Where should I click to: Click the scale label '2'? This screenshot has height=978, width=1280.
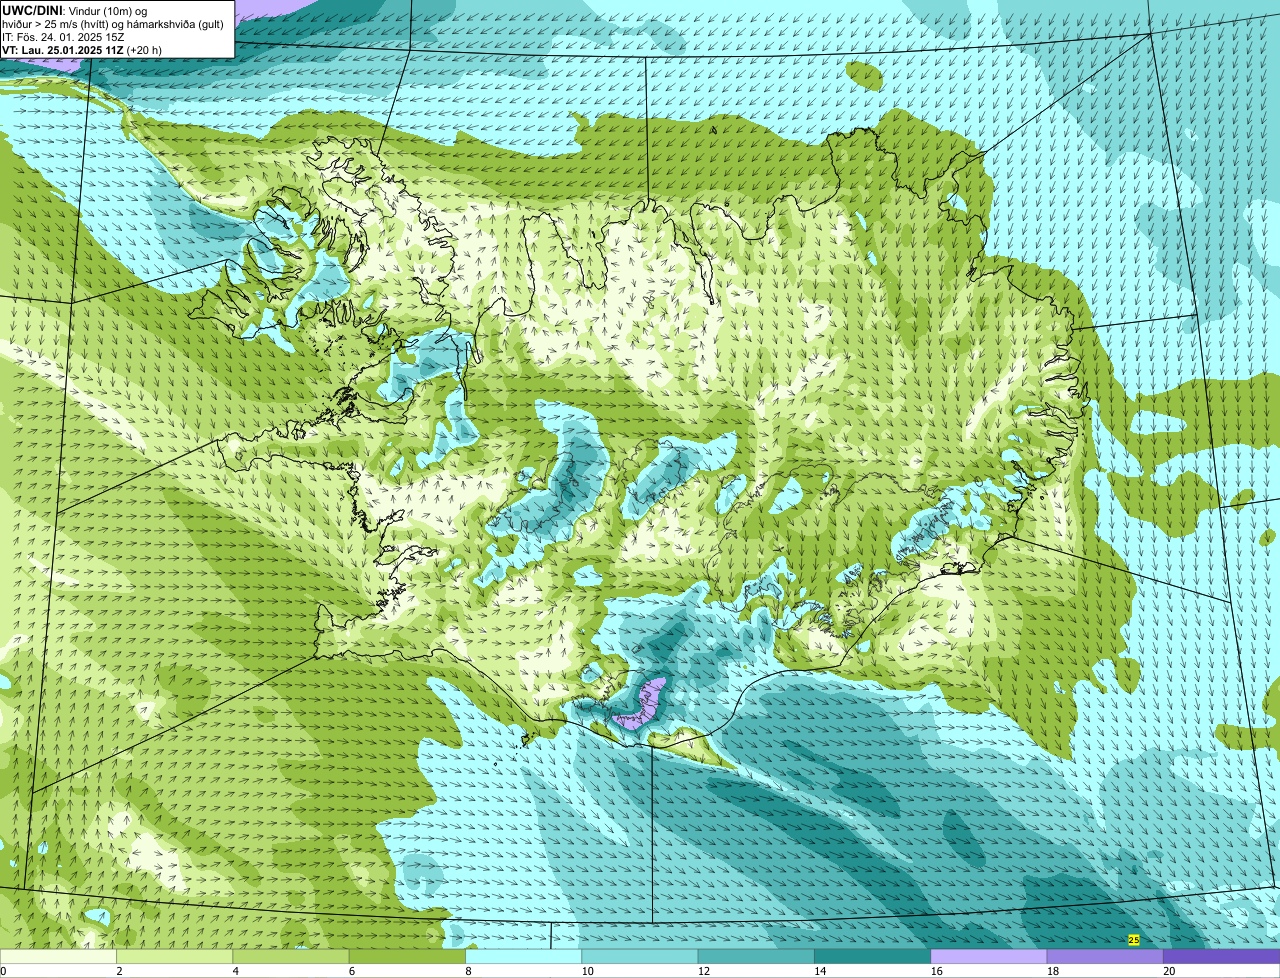(x=119, y=971)
